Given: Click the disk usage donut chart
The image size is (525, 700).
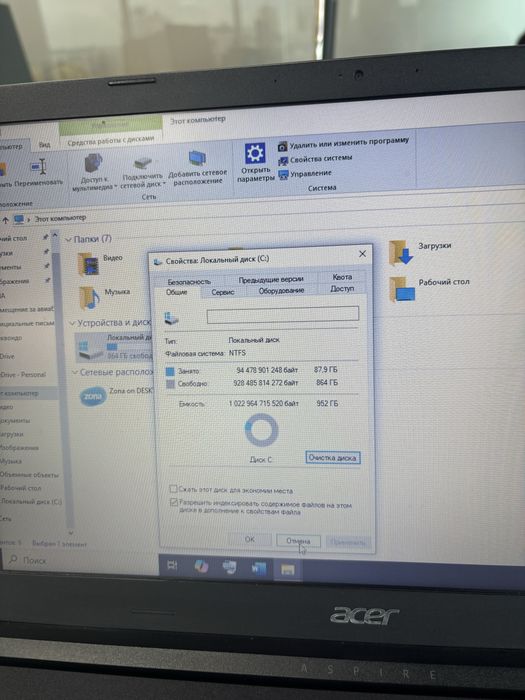Looking at the screenshot, I should coord(261,430).
